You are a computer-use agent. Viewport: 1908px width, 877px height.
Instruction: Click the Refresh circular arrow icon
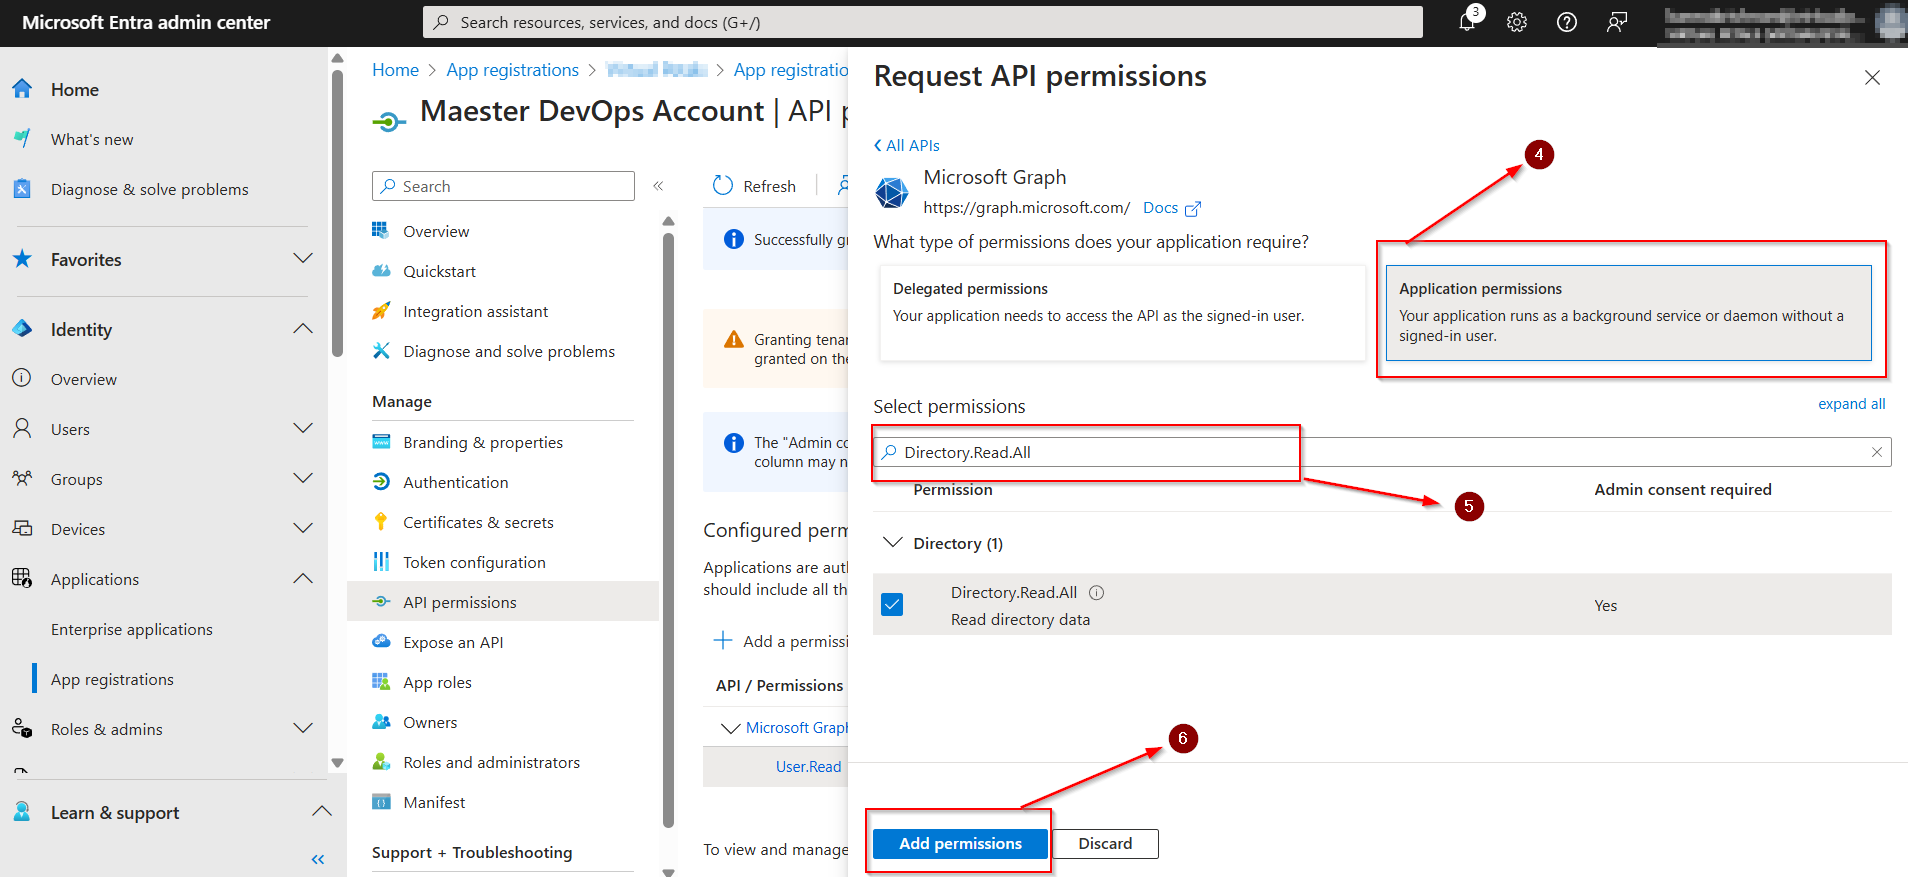click(723, 186)
